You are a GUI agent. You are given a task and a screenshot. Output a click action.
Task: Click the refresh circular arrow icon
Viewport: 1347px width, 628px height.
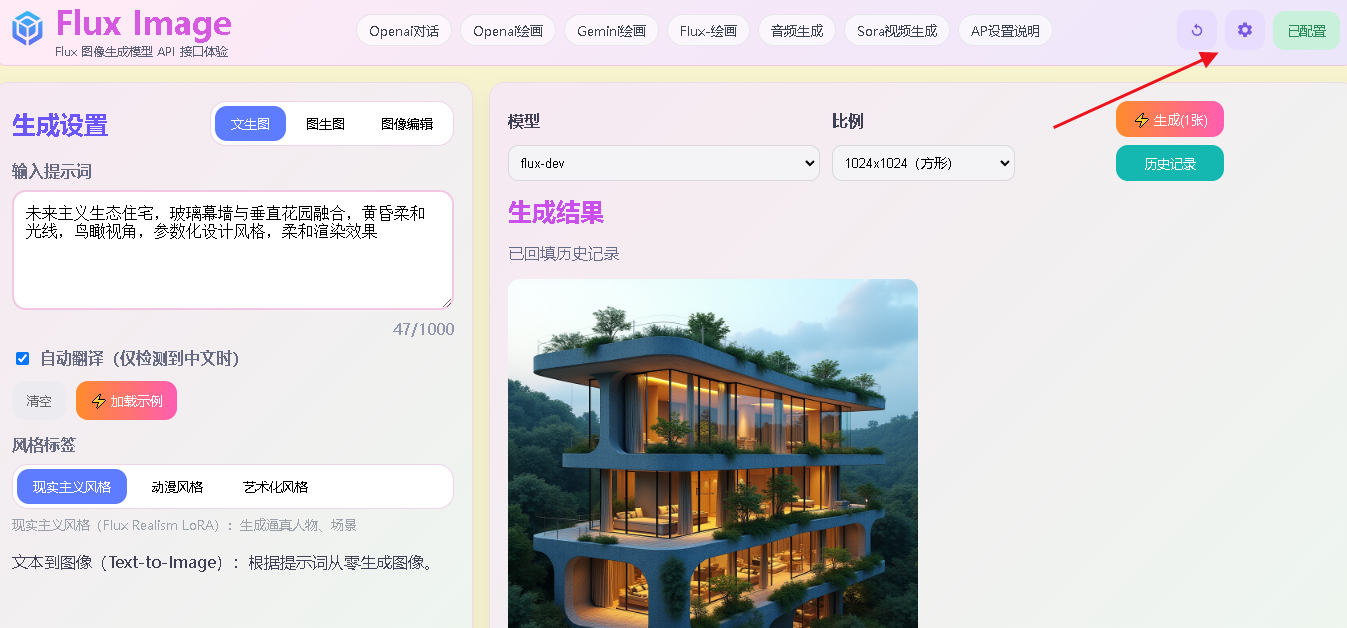[1197, 30]
